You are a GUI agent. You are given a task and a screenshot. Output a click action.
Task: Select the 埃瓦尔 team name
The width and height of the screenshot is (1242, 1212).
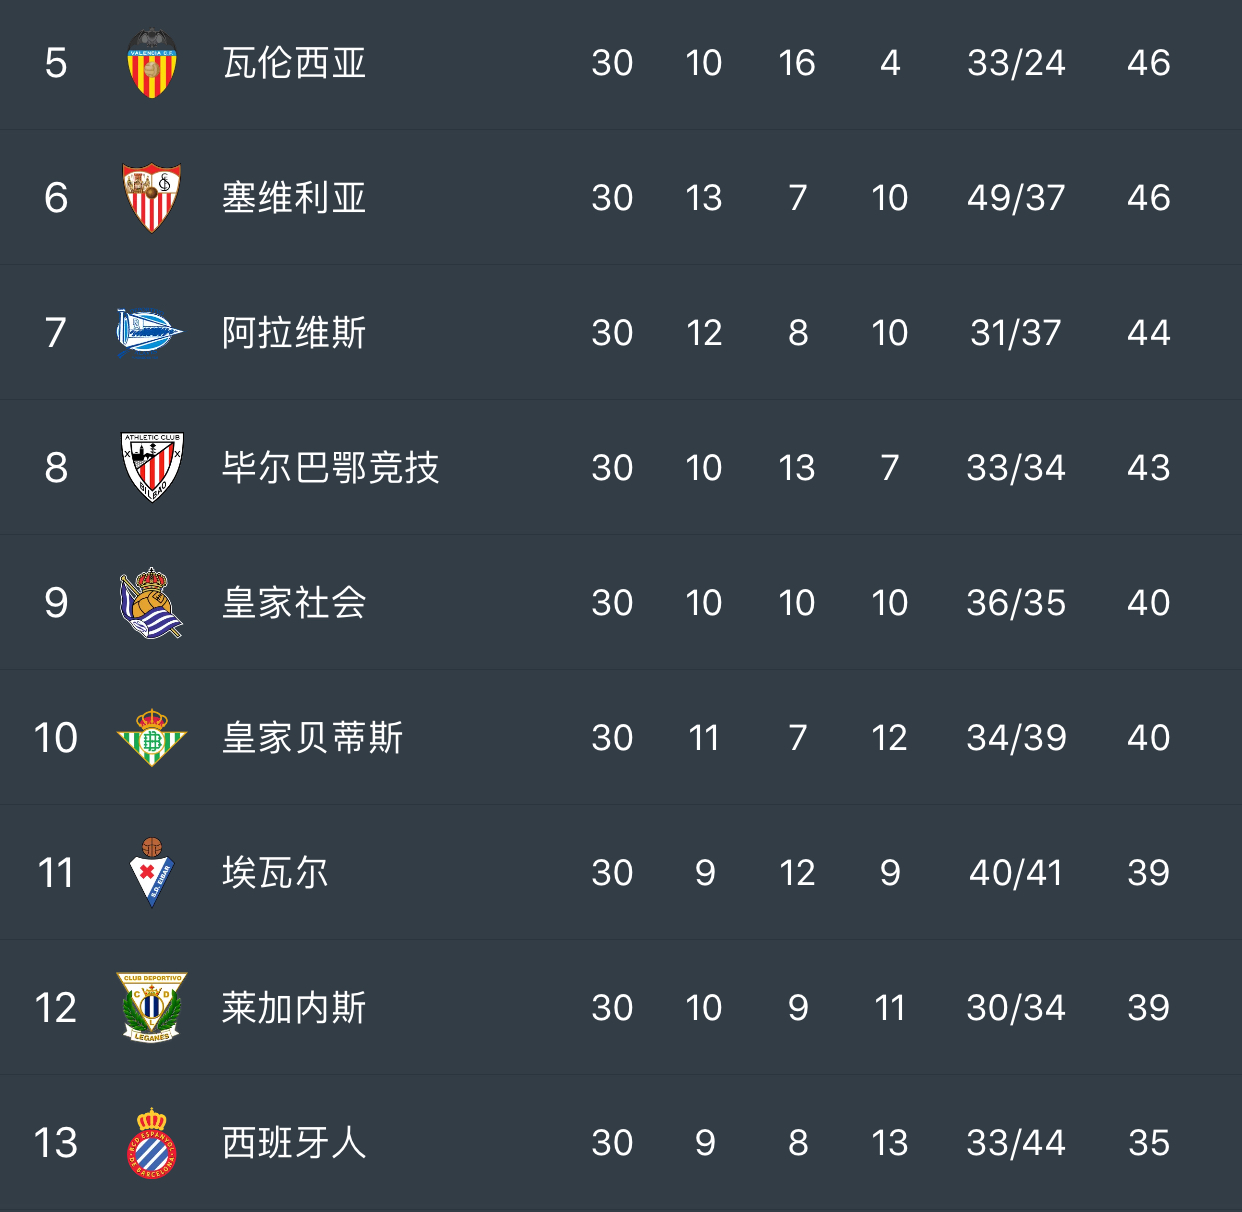(275, 873)
